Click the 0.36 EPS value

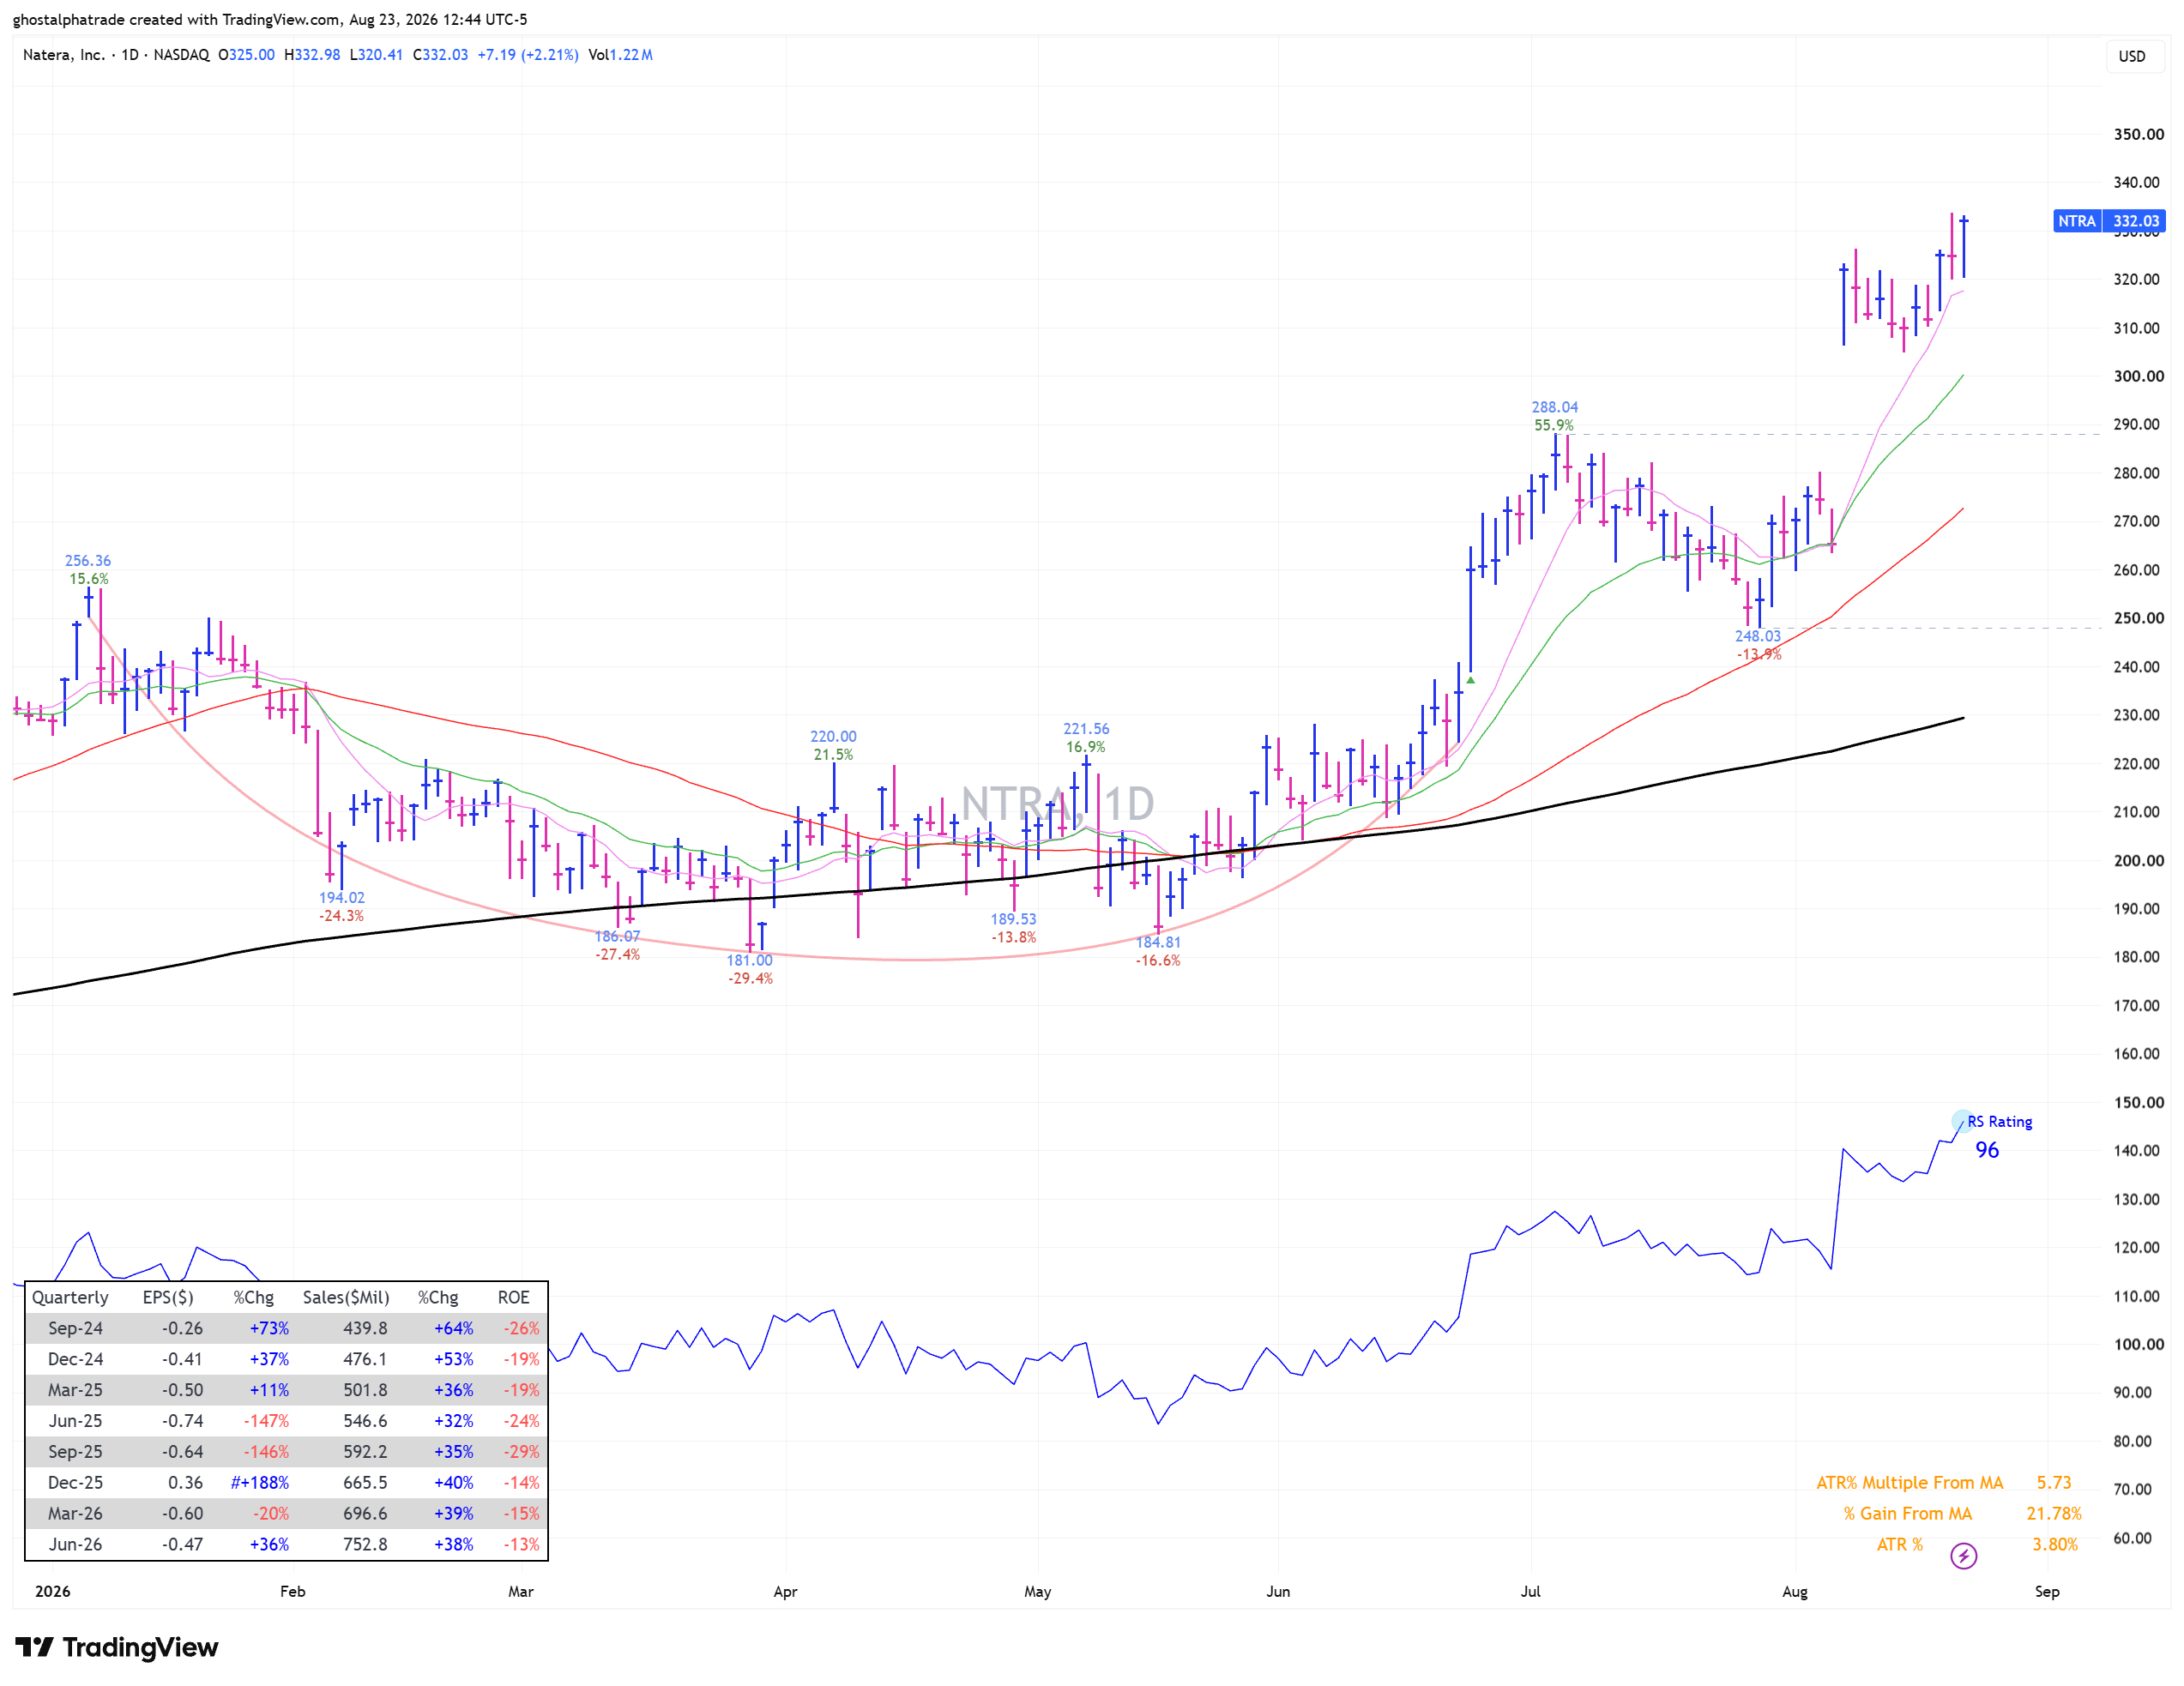coord(185,1483)
